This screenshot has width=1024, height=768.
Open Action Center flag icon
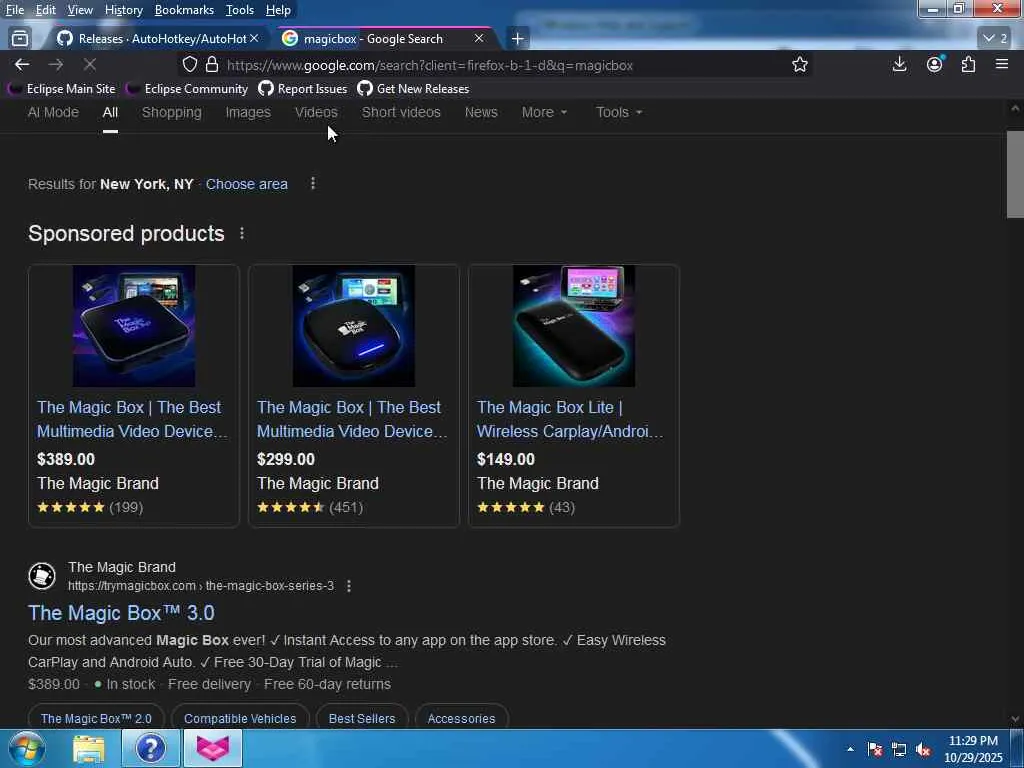(x=875, y=749)
